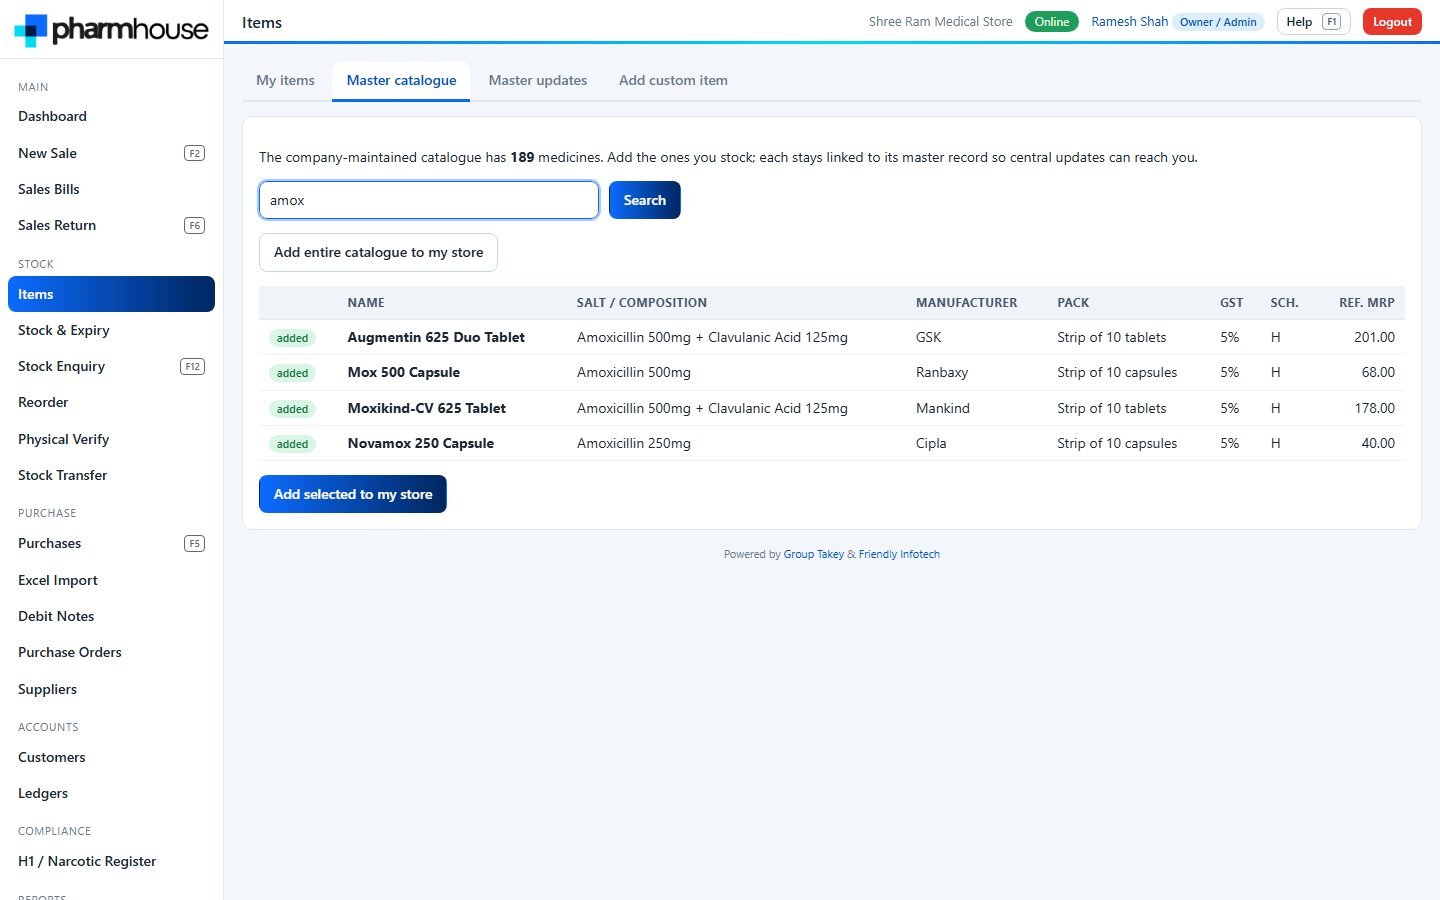Open Sales Return in the sidebar
The width and height of the screenshot is (1440, 900).
pyautogui.click(x=111, y=225)
